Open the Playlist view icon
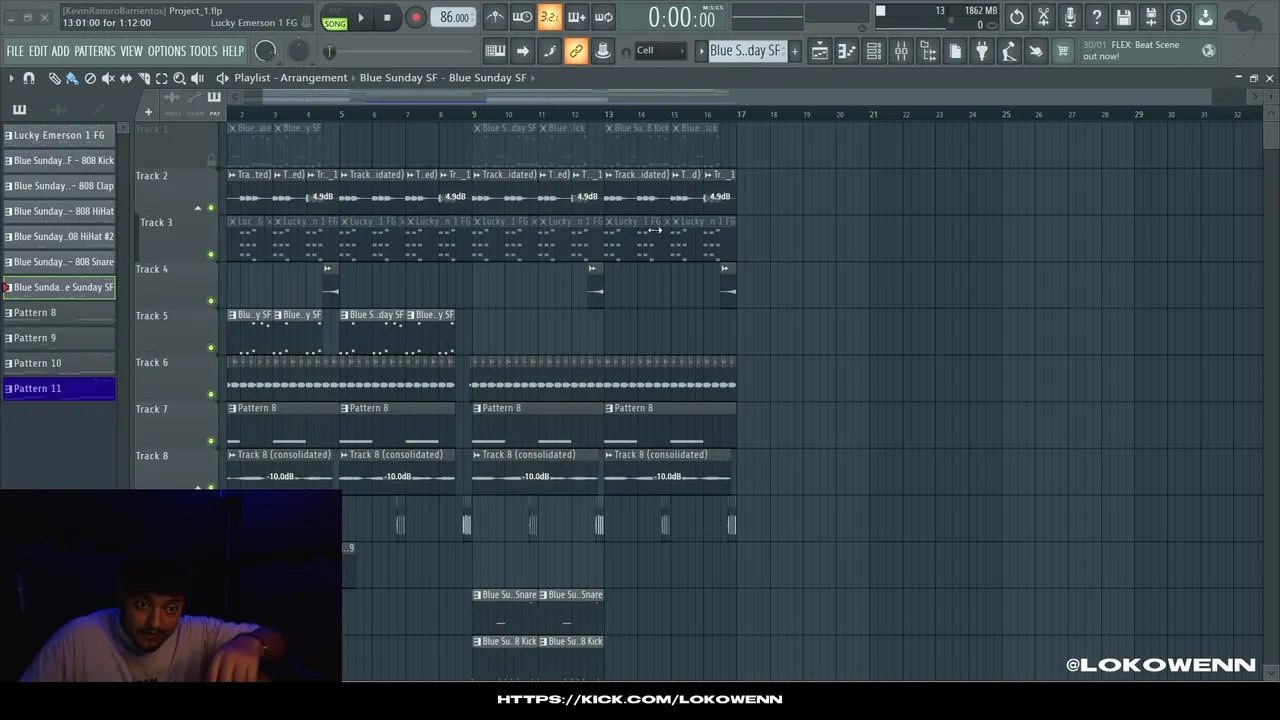This screenshot has height=720, width=1280. click(x=819, y=51)
